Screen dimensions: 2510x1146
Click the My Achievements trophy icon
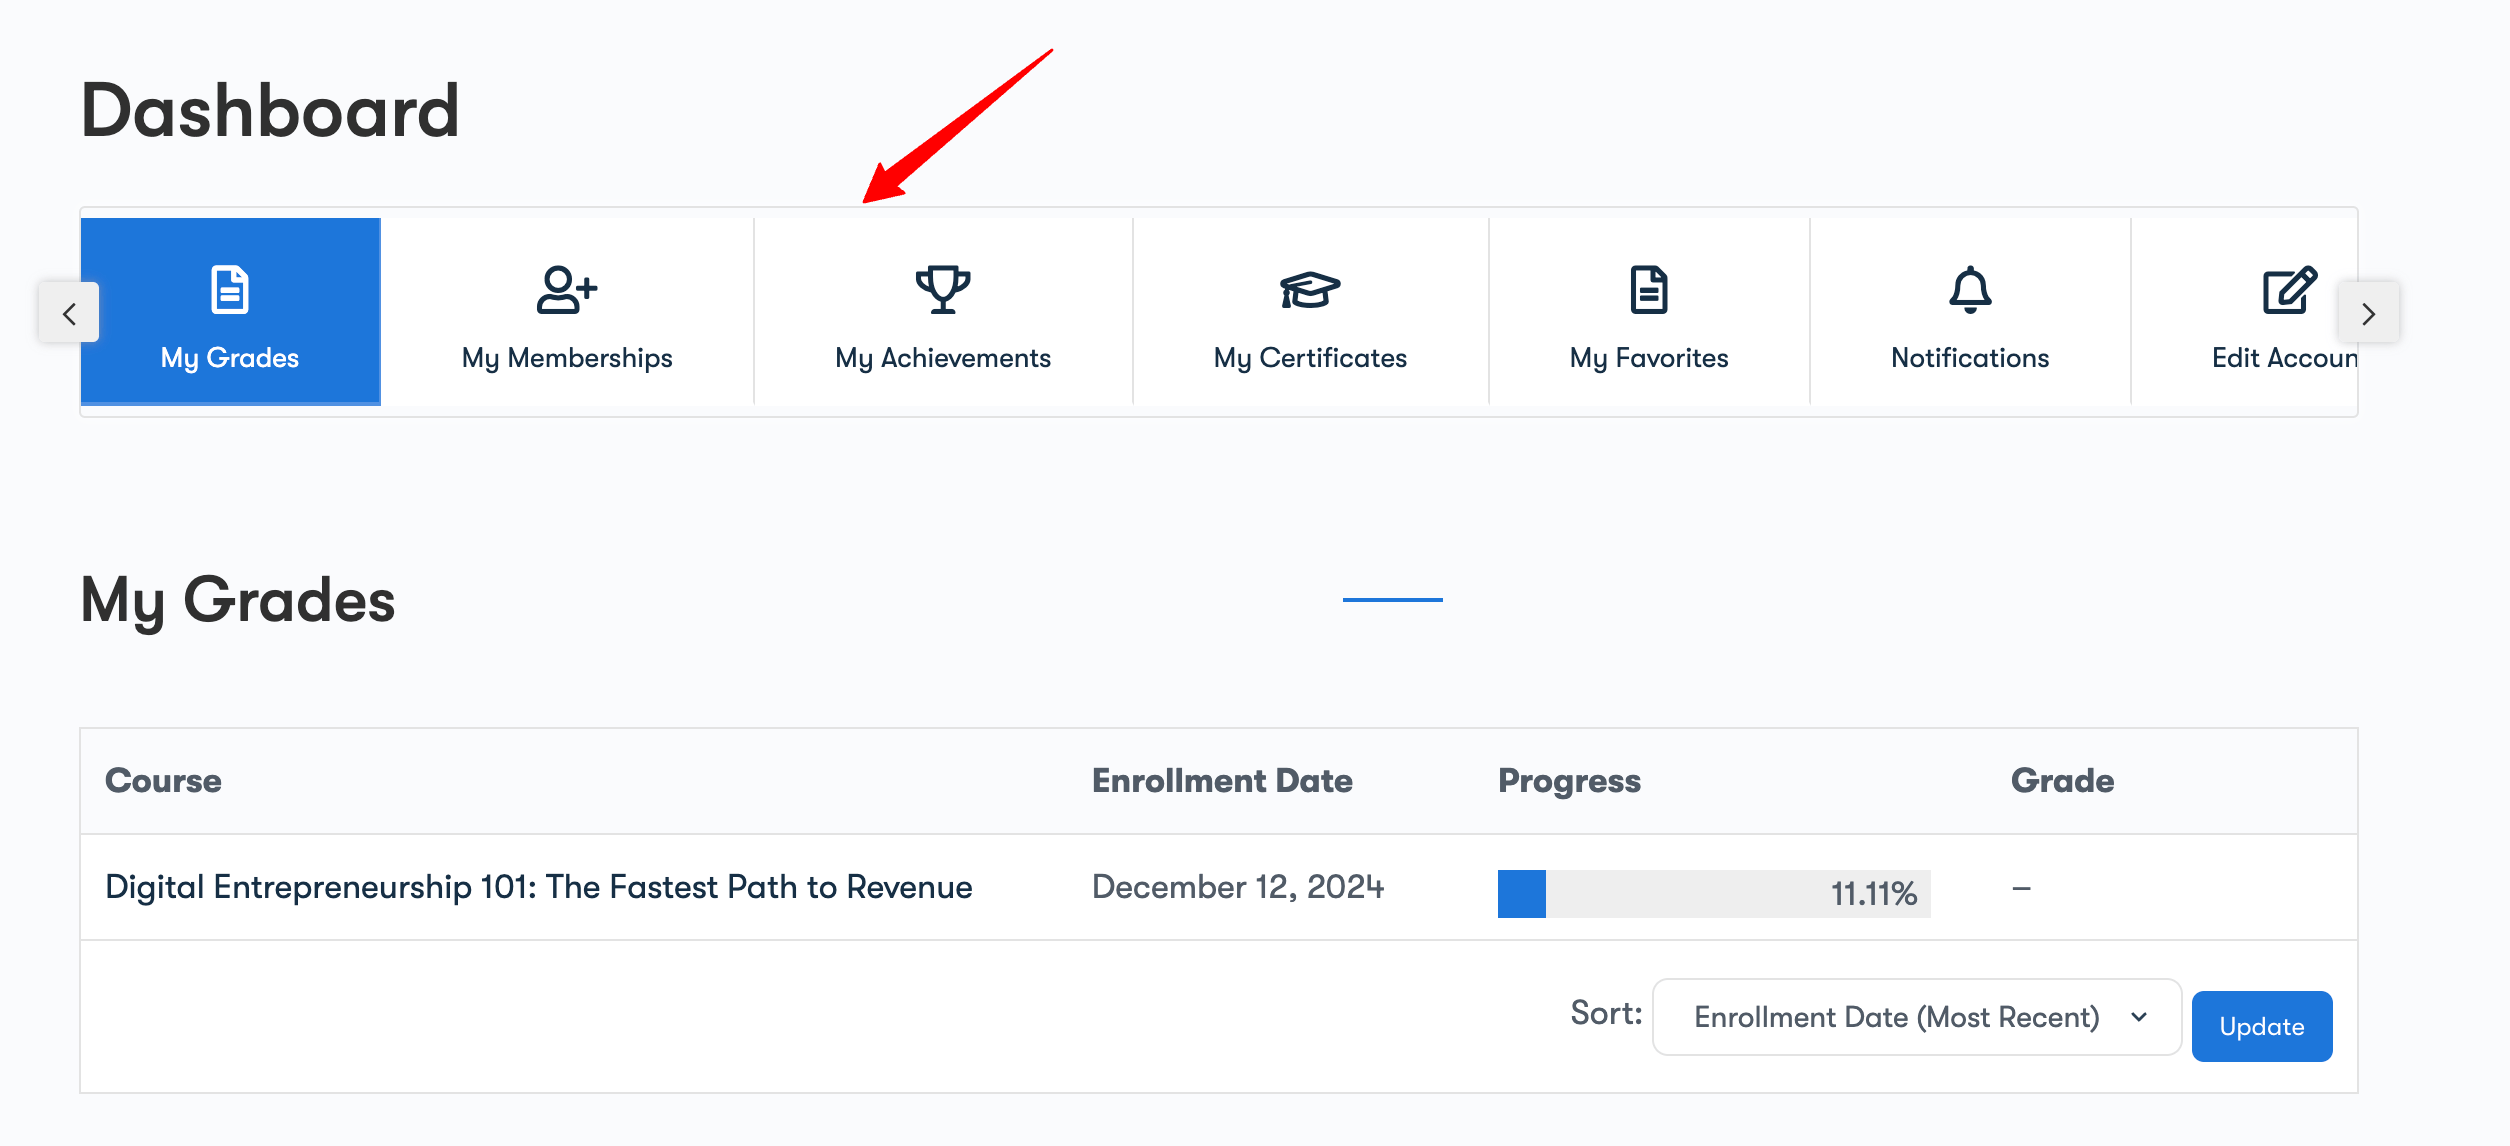[943, 290]
